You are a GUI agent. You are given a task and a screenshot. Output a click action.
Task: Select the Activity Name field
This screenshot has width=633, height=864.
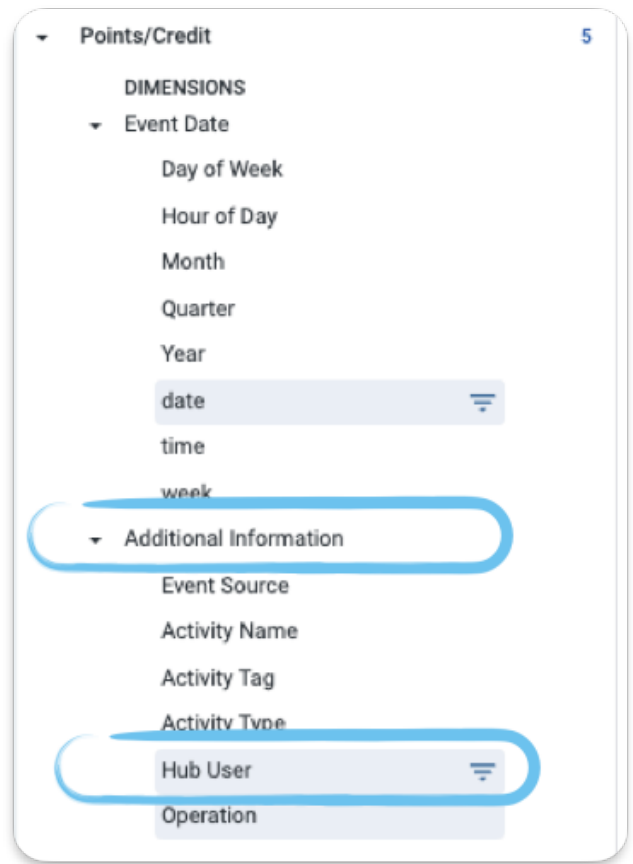(x=230, y=631)
